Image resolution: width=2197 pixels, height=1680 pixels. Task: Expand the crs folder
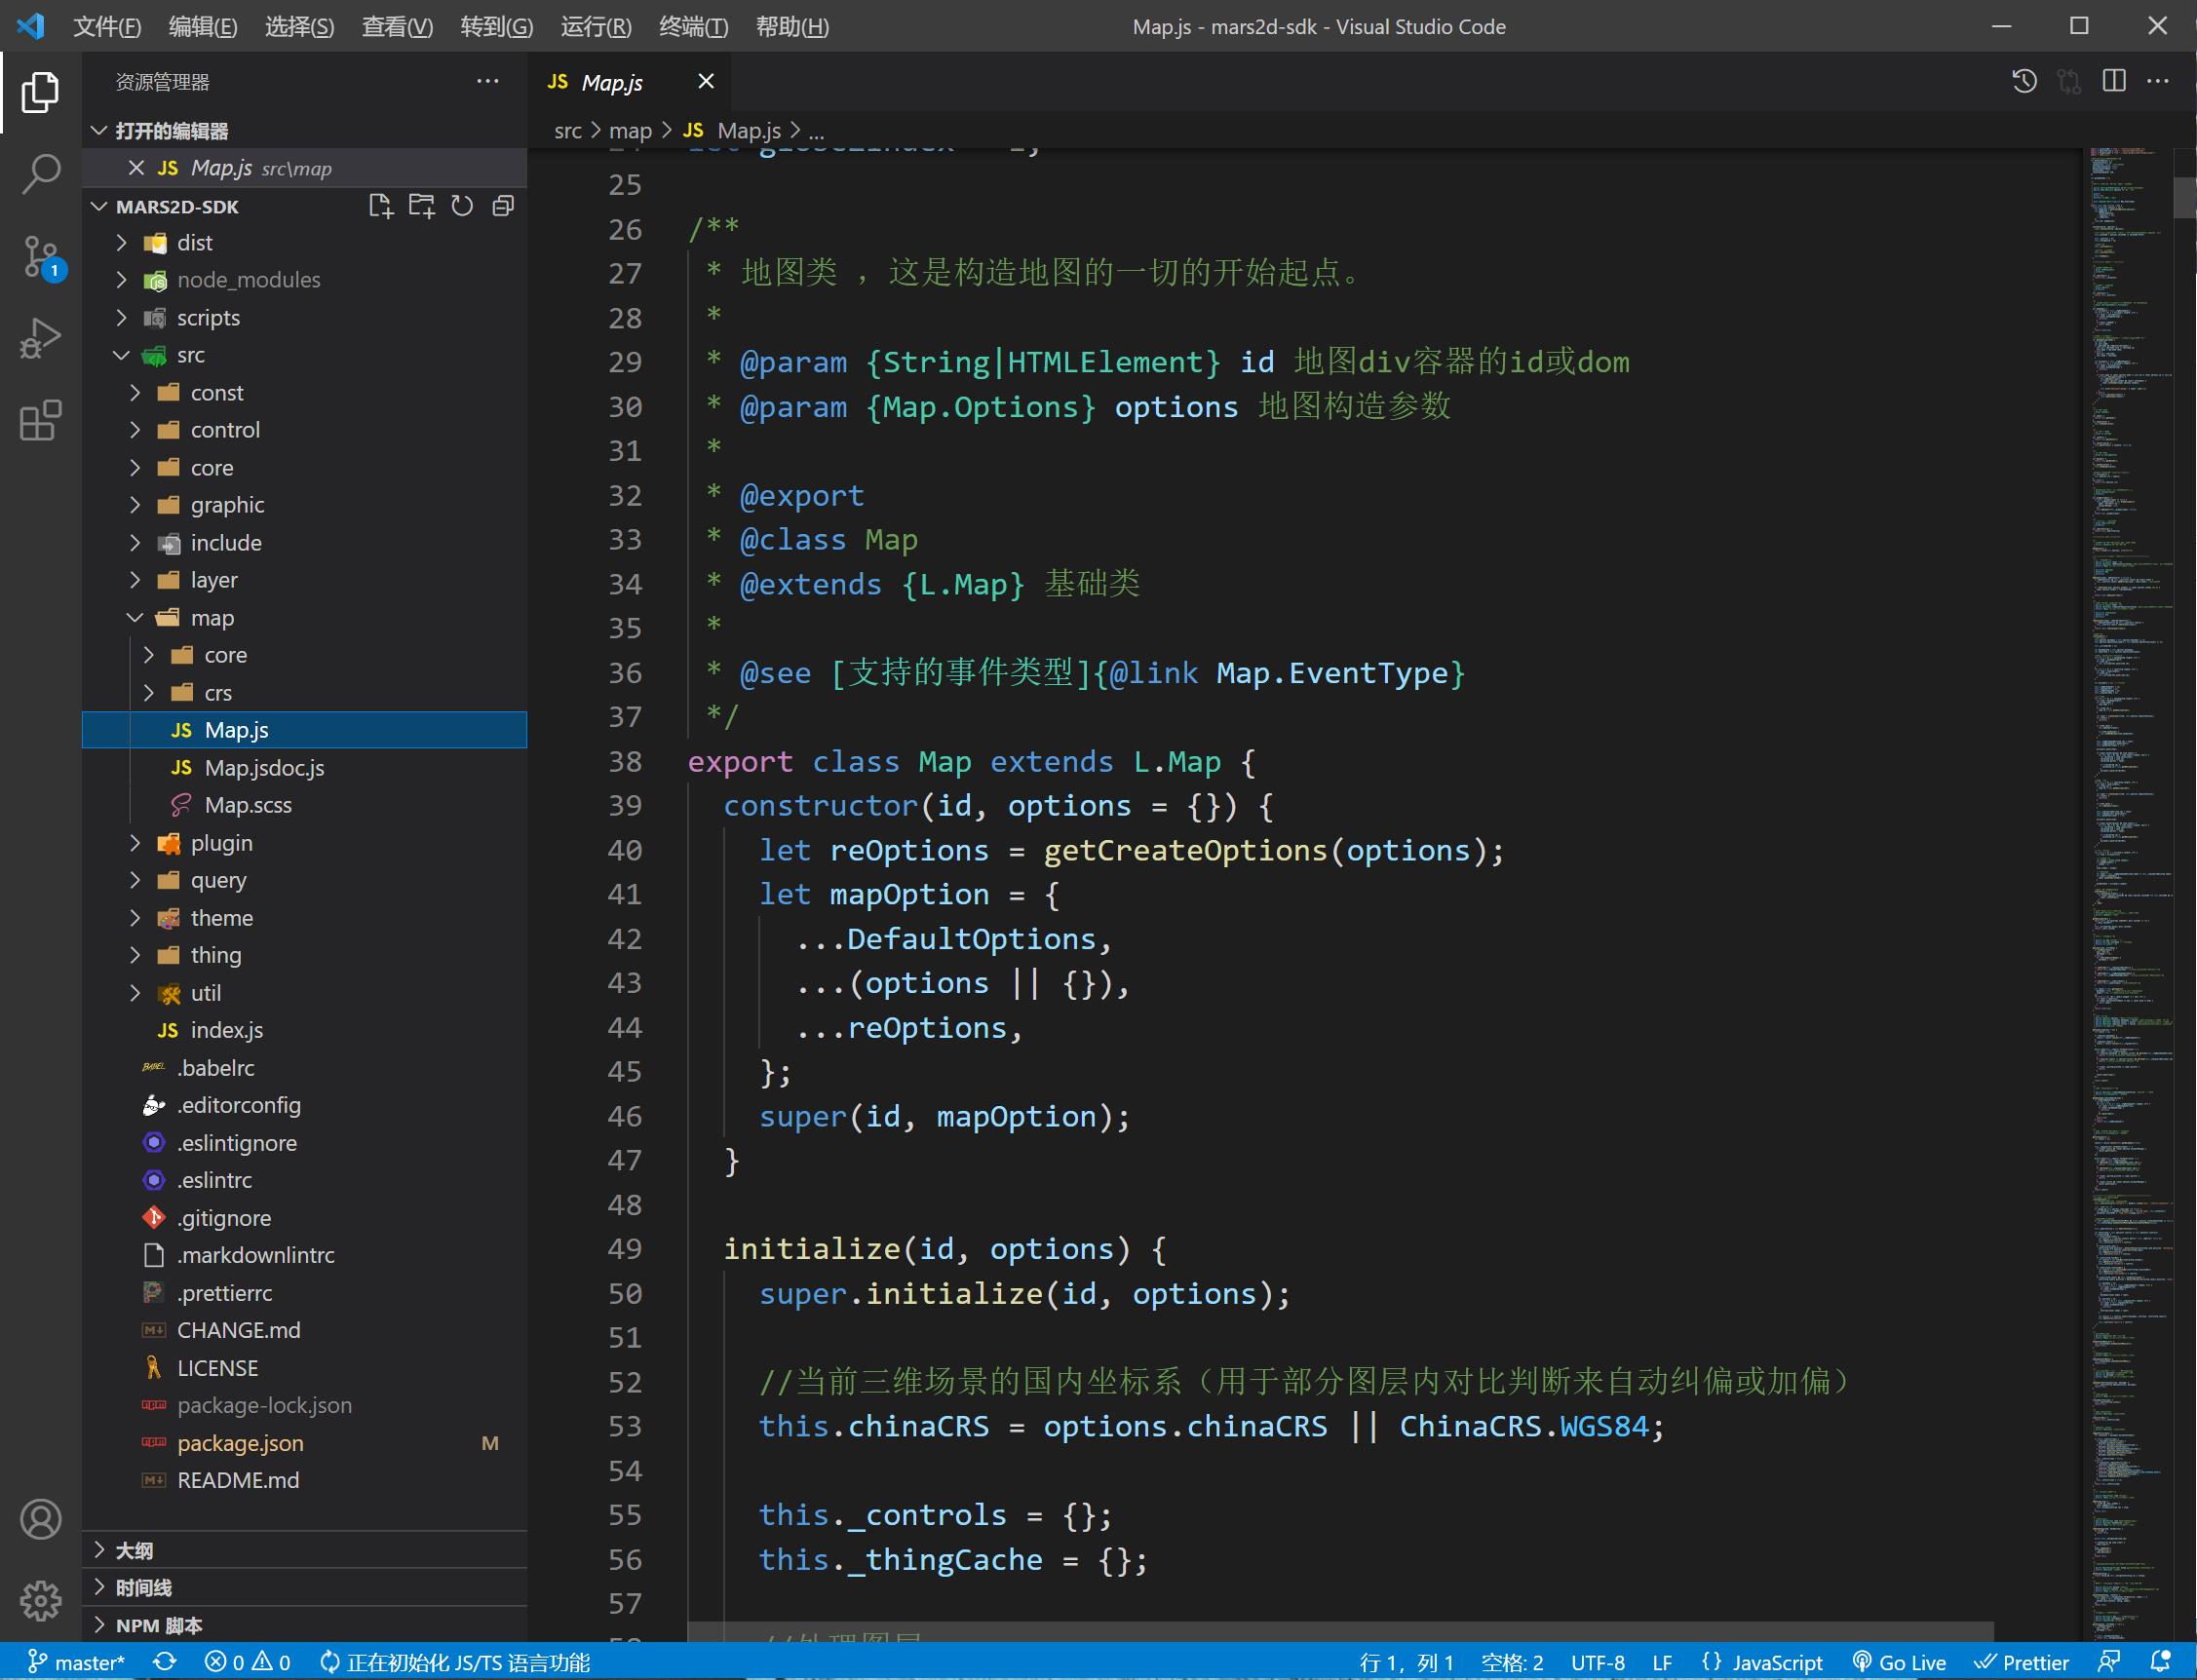click(x=305, y=693)
